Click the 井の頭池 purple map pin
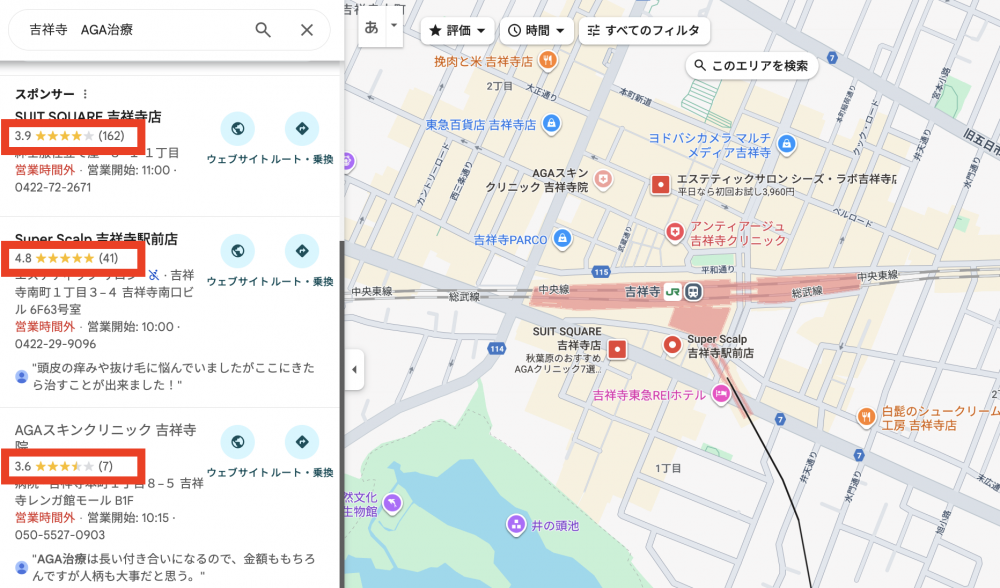Screen dimensions: 1000x588 coord(516,524)
